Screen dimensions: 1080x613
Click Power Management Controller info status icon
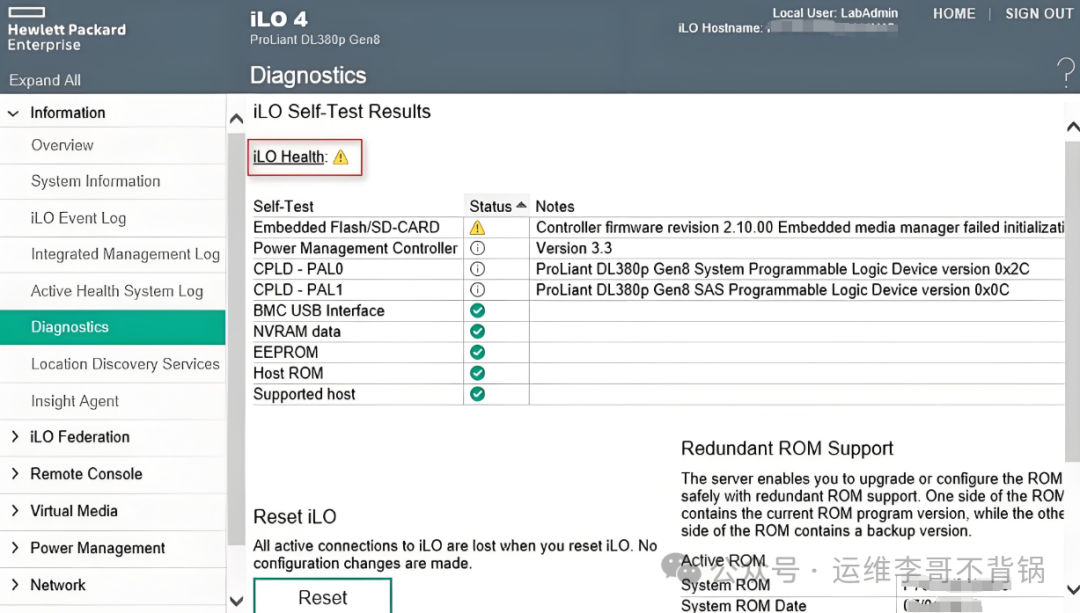pos(477,248)
